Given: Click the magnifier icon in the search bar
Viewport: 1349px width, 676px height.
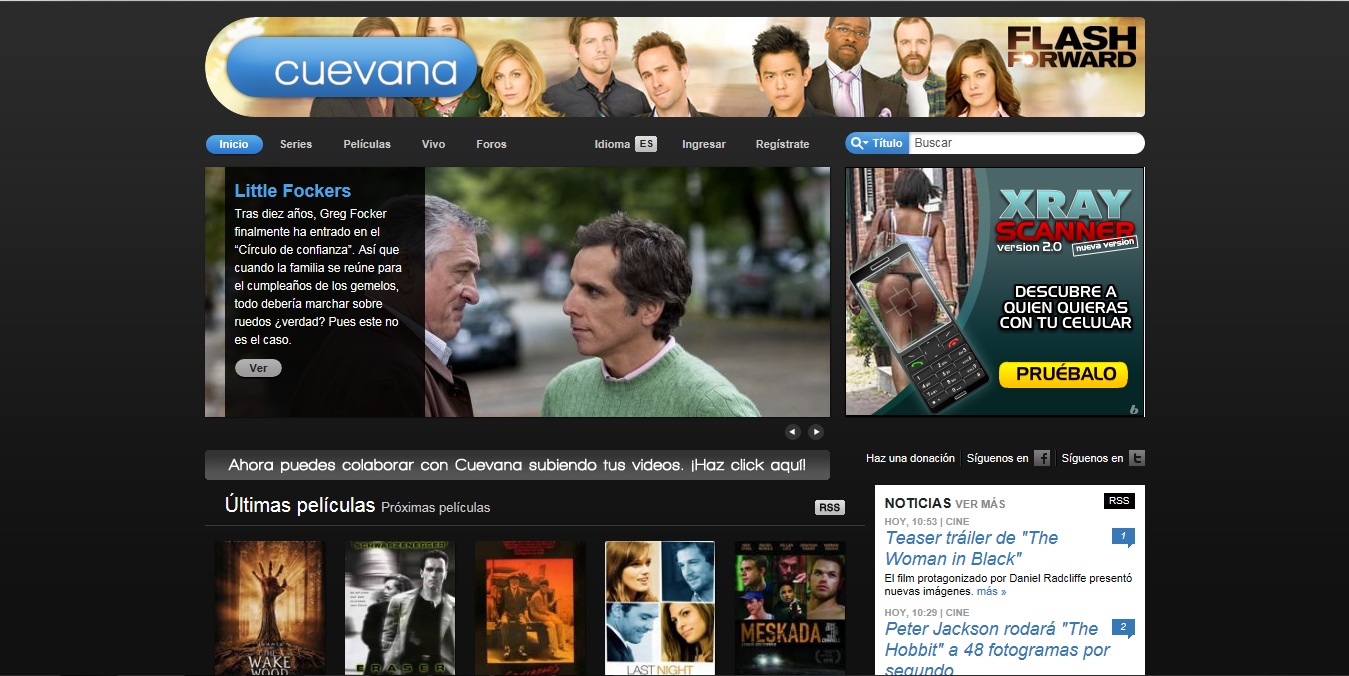Looking at the screenshot, I should pos(855,143).
